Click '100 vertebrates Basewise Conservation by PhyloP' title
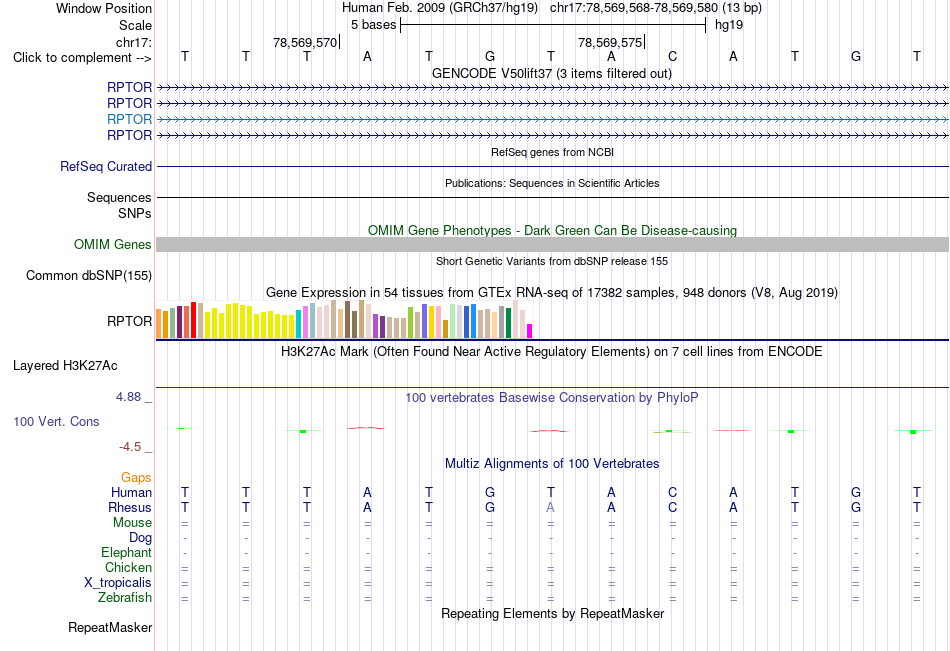This screenshot has width=950, height=651. pyautogui.click(x=551, y=398)
